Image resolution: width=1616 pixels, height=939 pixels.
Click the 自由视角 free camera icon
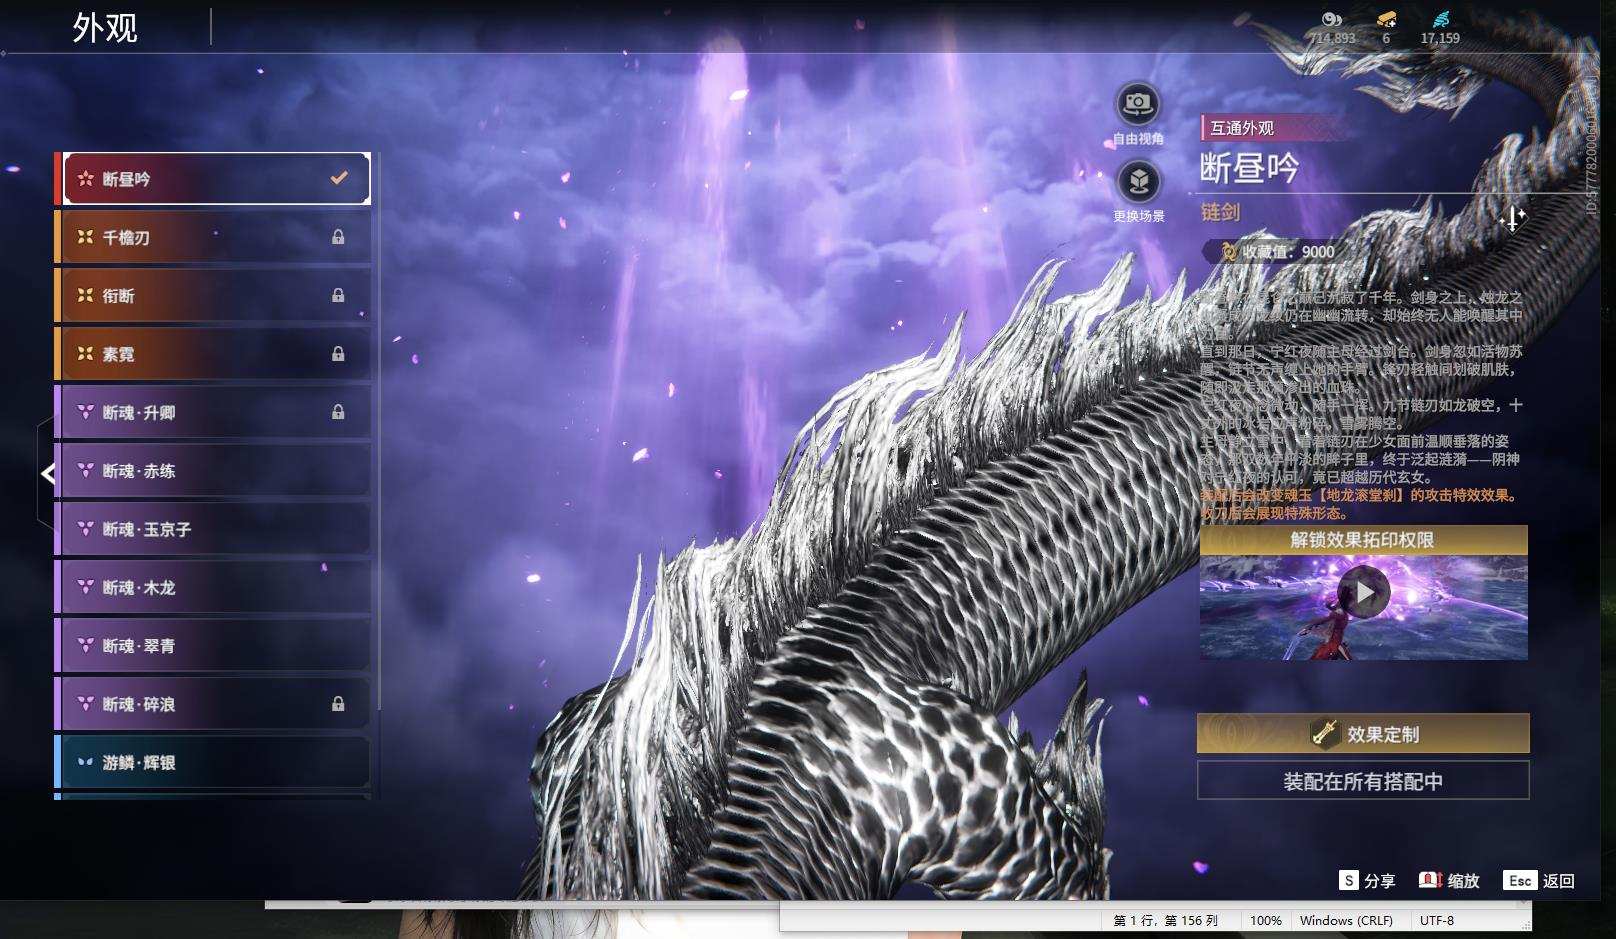point(1138,103)
